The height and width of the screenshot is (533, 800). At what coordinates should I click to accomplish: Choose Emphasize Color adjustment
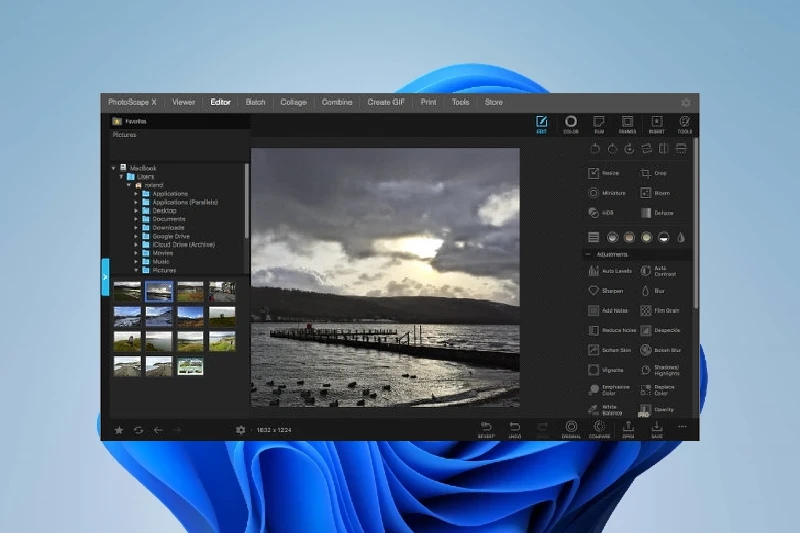(x=609, y=390)
